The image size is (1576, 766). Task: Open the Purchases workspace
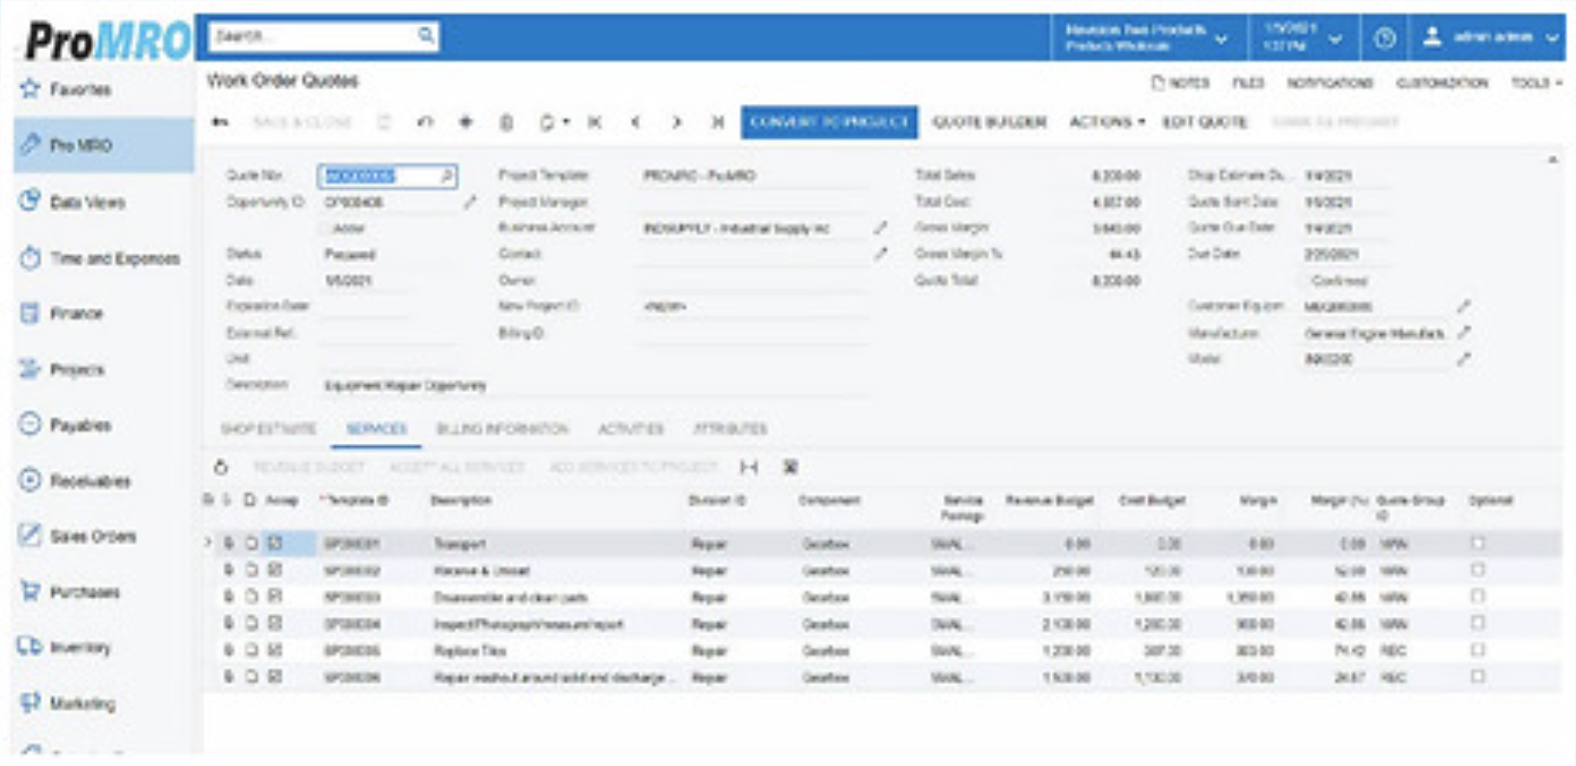pyautogui.click(x=84, y=592)
